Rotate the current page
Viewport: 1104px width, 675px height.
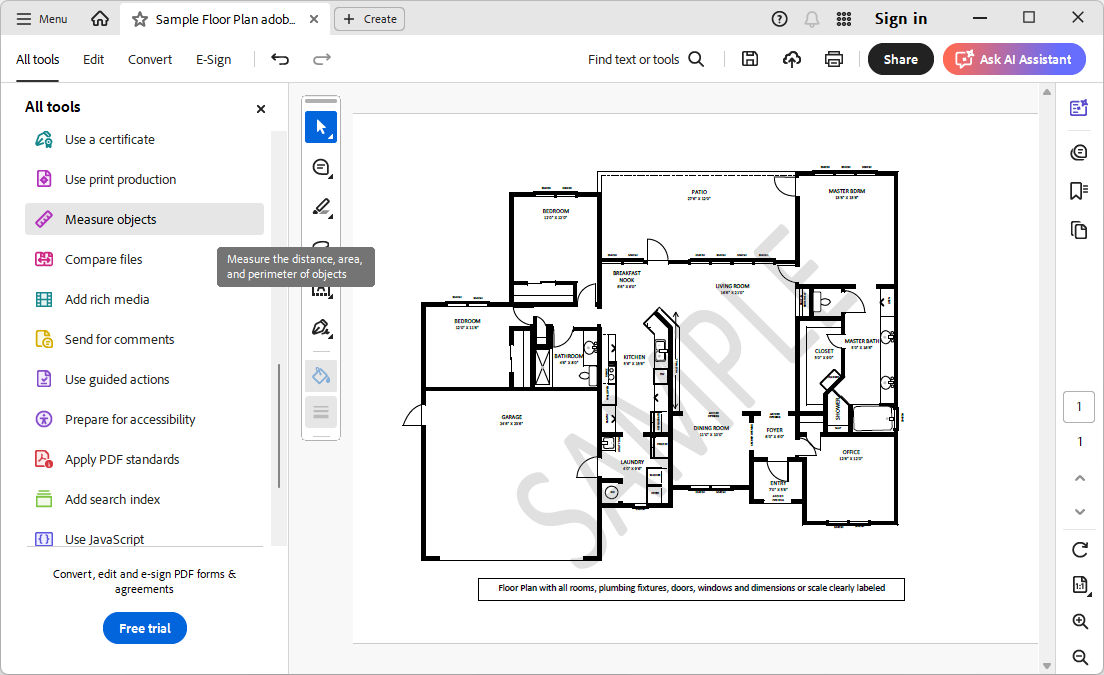click(1079, 550)
